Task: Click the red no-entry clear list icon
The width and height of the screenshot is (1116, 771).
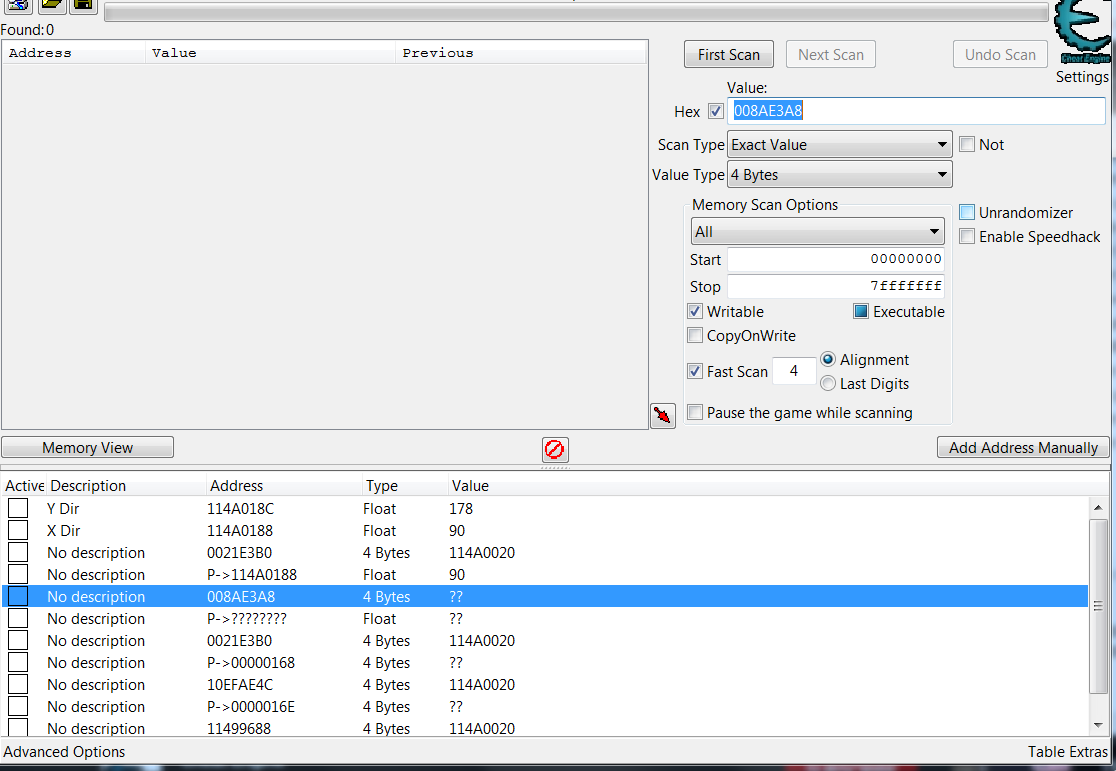Action: pos(555,449)
